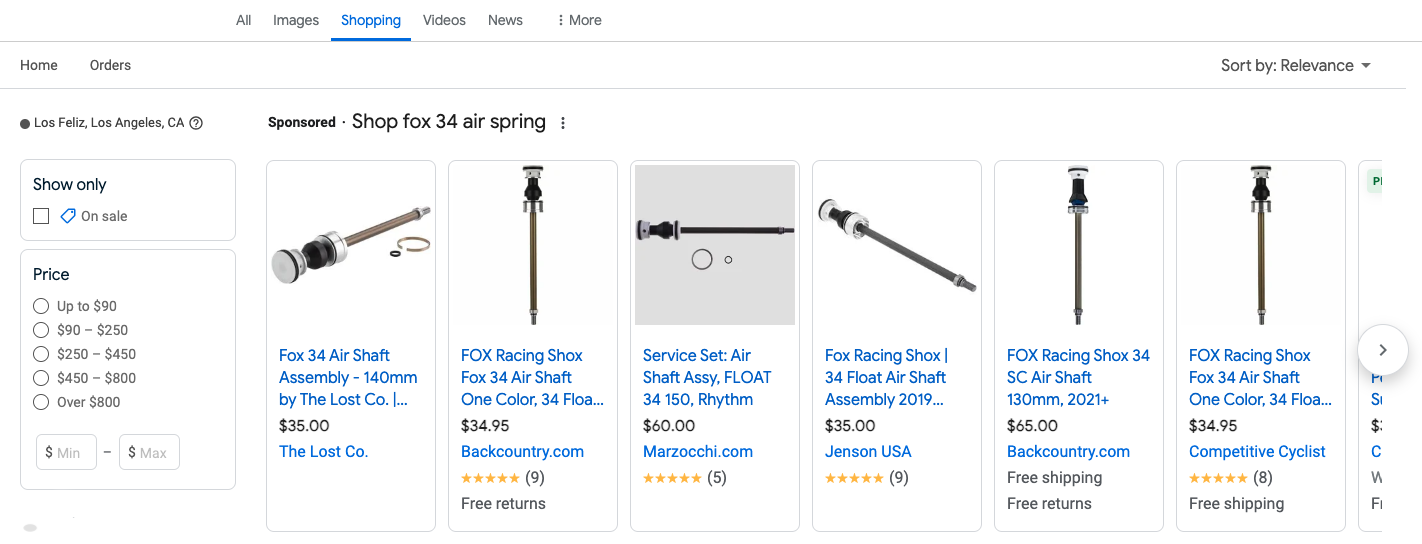Choose the $90 – $250 price range
This screenshot has width=1422, height=544.
pos(41,330)
